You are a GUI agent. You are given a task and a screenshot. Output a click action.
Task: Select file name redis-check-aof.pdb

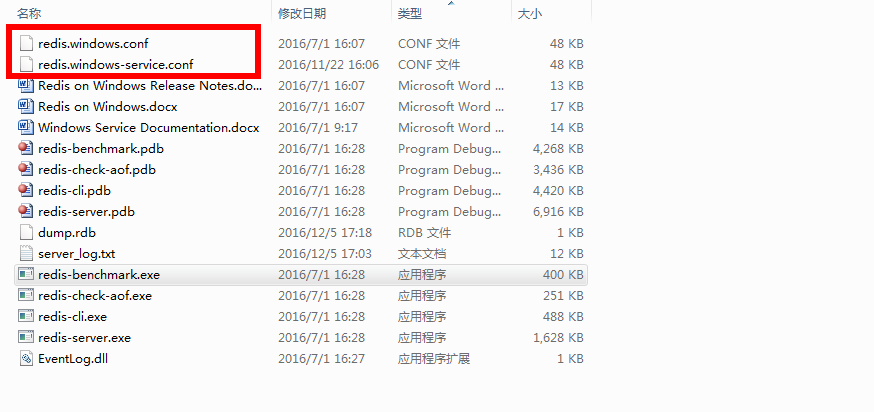(97, 169)
